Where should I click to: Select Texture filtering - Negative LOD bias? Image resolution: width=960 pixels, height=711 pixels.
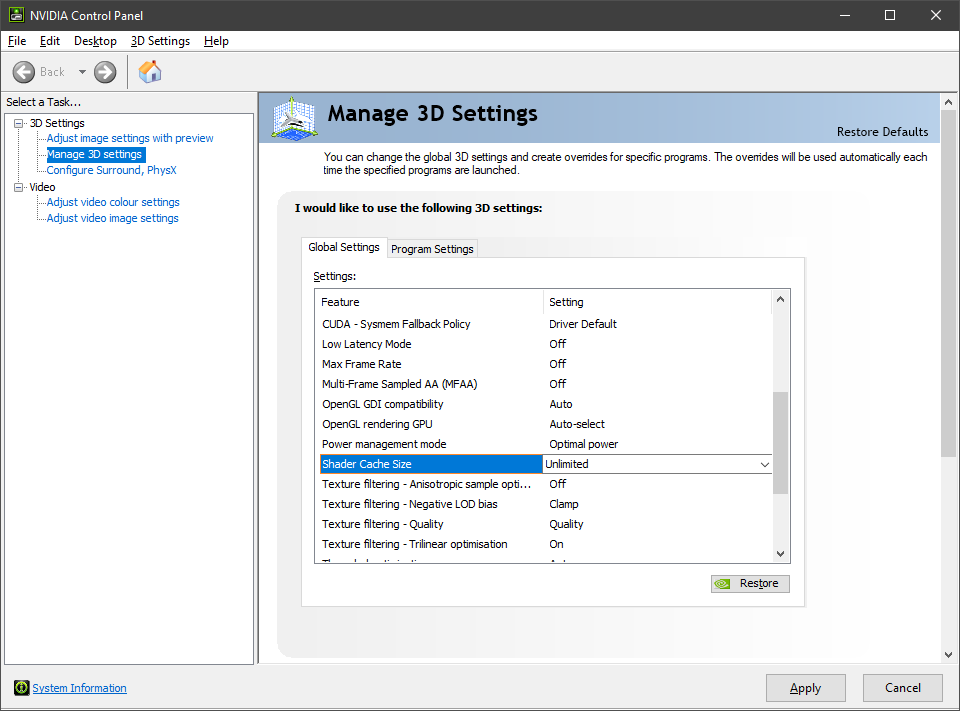546,504
